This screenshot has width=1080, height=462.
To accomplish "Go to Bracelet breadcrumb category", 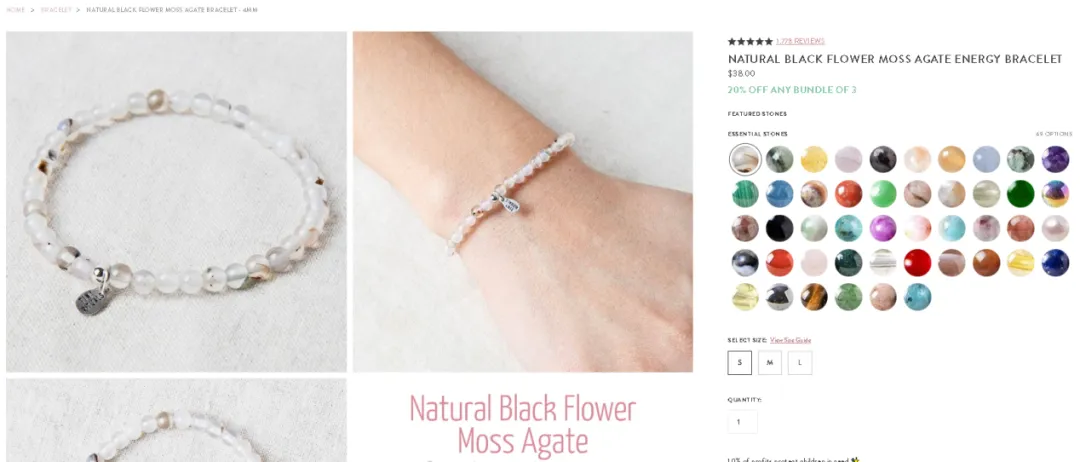I will [x=56, y=10].
